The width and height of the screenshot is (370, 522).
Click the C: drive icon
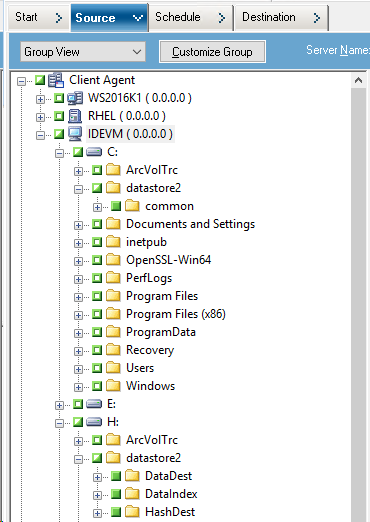click(x=94, y=152)
